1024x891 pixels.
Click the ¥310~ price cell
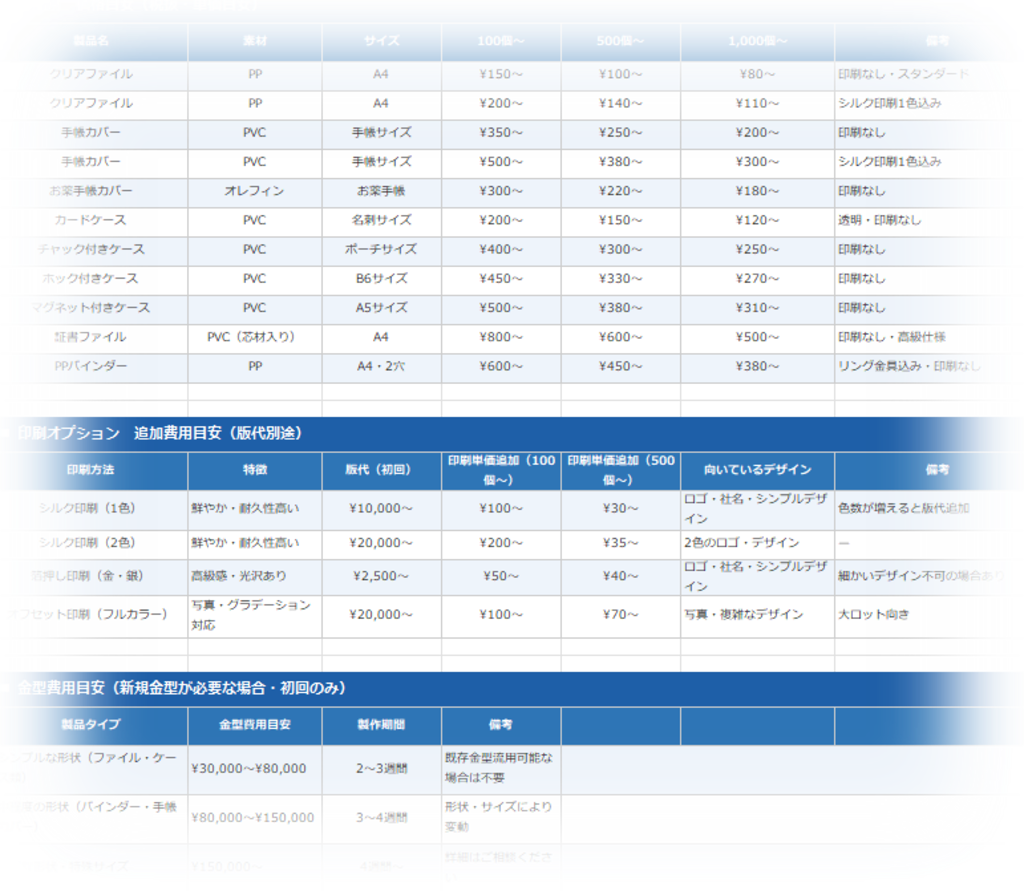tap(757, 308)
